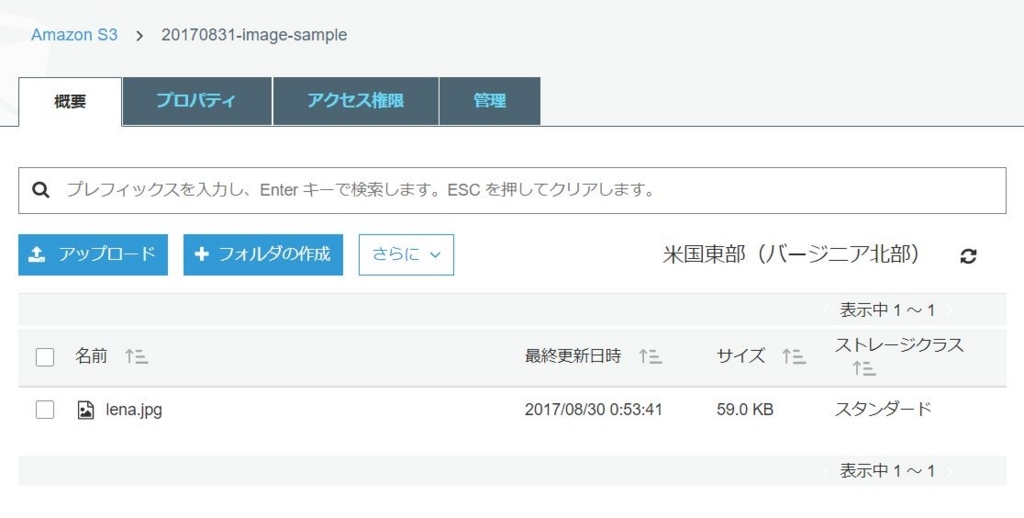The width and height of the screenshot is (1024, 518).
Task: Click the magnifier search icon
Action: 40,190
